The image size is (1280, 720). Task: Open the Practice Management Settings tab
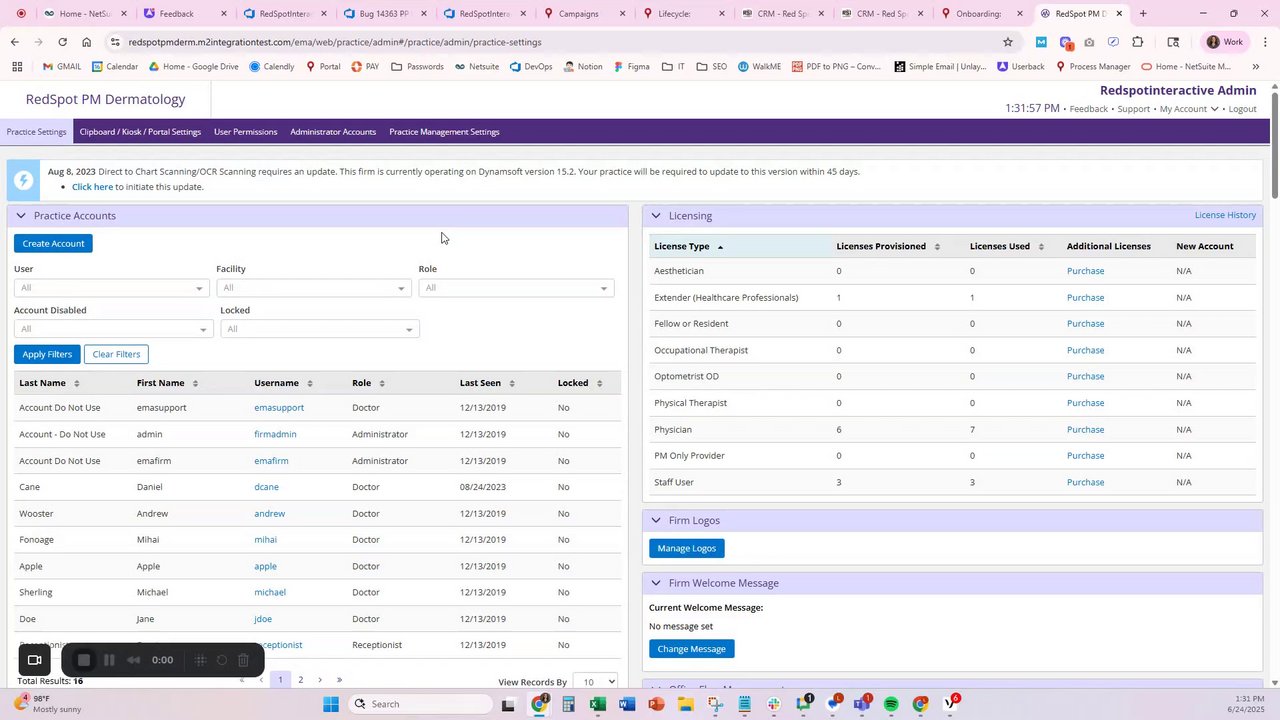[x=444, y=132]
